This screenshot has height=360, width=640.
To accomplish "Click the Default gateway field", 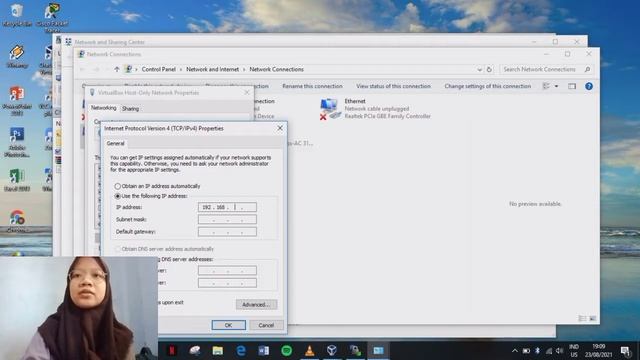I will (227, 232).
